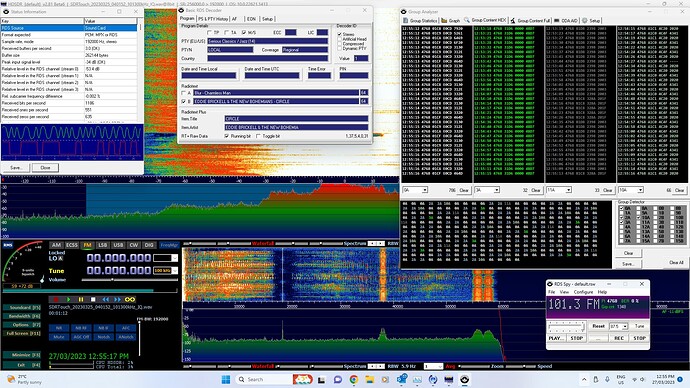Open the 100 kHz tune step dropdown
Viewport: 690px width, 388px height.
[174, 271]
